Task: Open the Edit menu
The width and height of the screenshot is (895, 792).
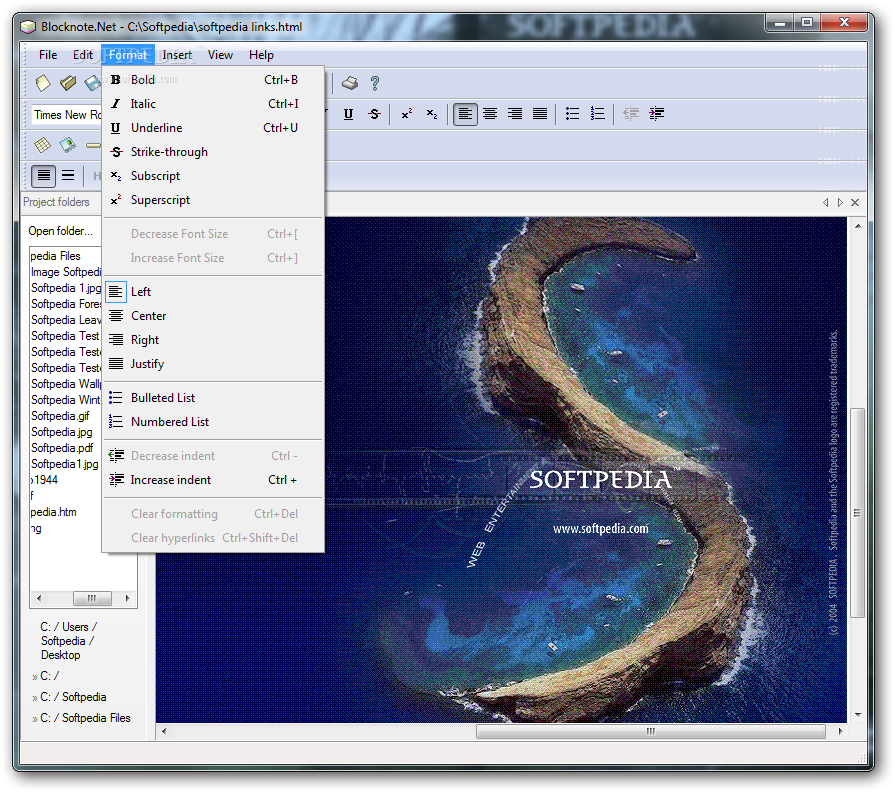Action: click(83, 55)
